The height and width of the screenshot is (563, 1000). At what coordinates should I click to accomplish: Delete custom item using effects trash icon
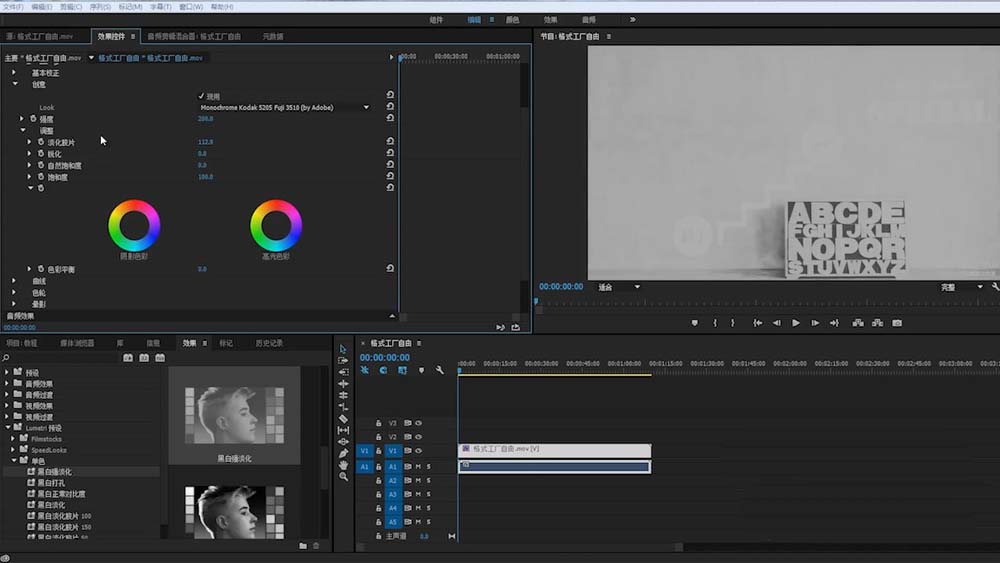tap(316, 546)
